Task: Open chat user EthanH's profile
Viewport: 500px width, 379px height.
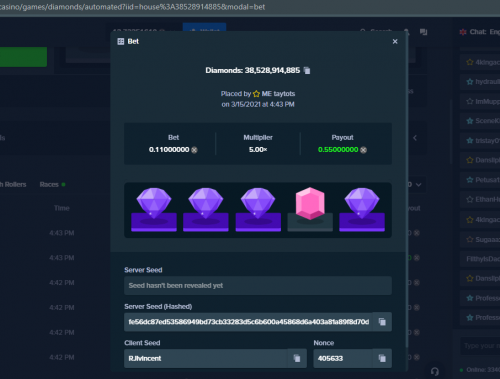Action: (x=487, y=200)
